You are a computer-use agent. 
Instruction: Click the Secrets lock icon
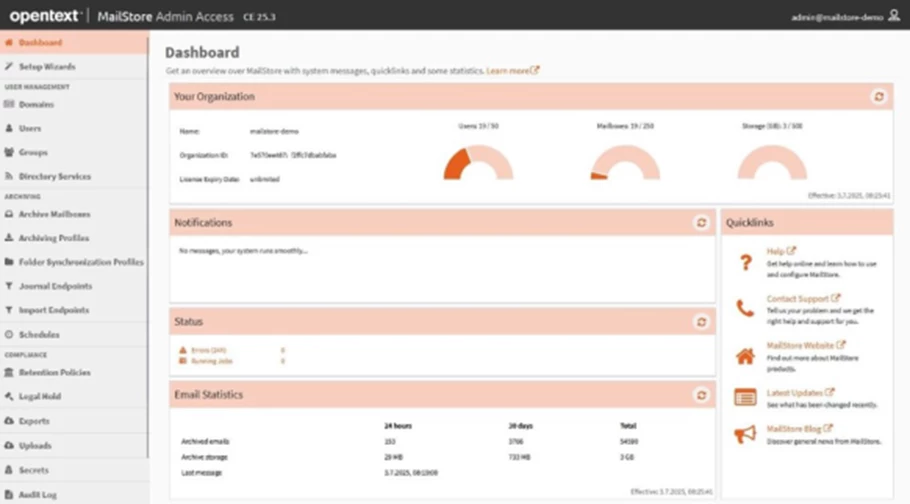(9, 470)
